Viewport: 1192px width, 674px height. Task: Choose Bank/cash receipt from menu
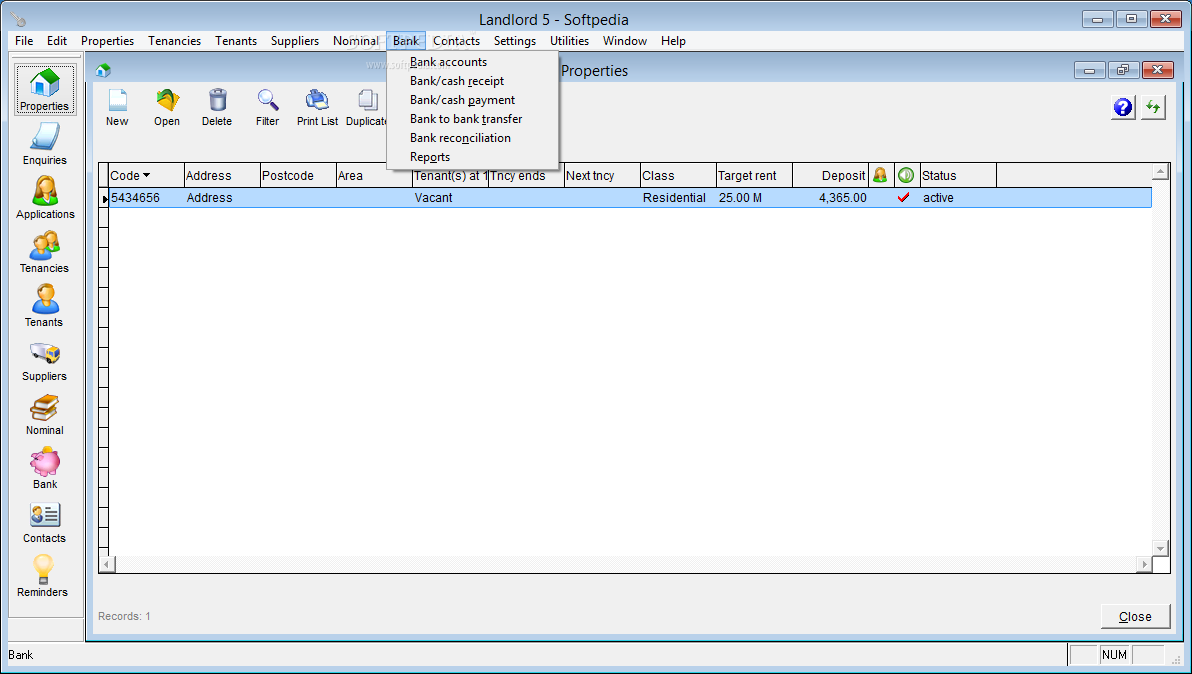pyautogui.click(x=457, y=81)
